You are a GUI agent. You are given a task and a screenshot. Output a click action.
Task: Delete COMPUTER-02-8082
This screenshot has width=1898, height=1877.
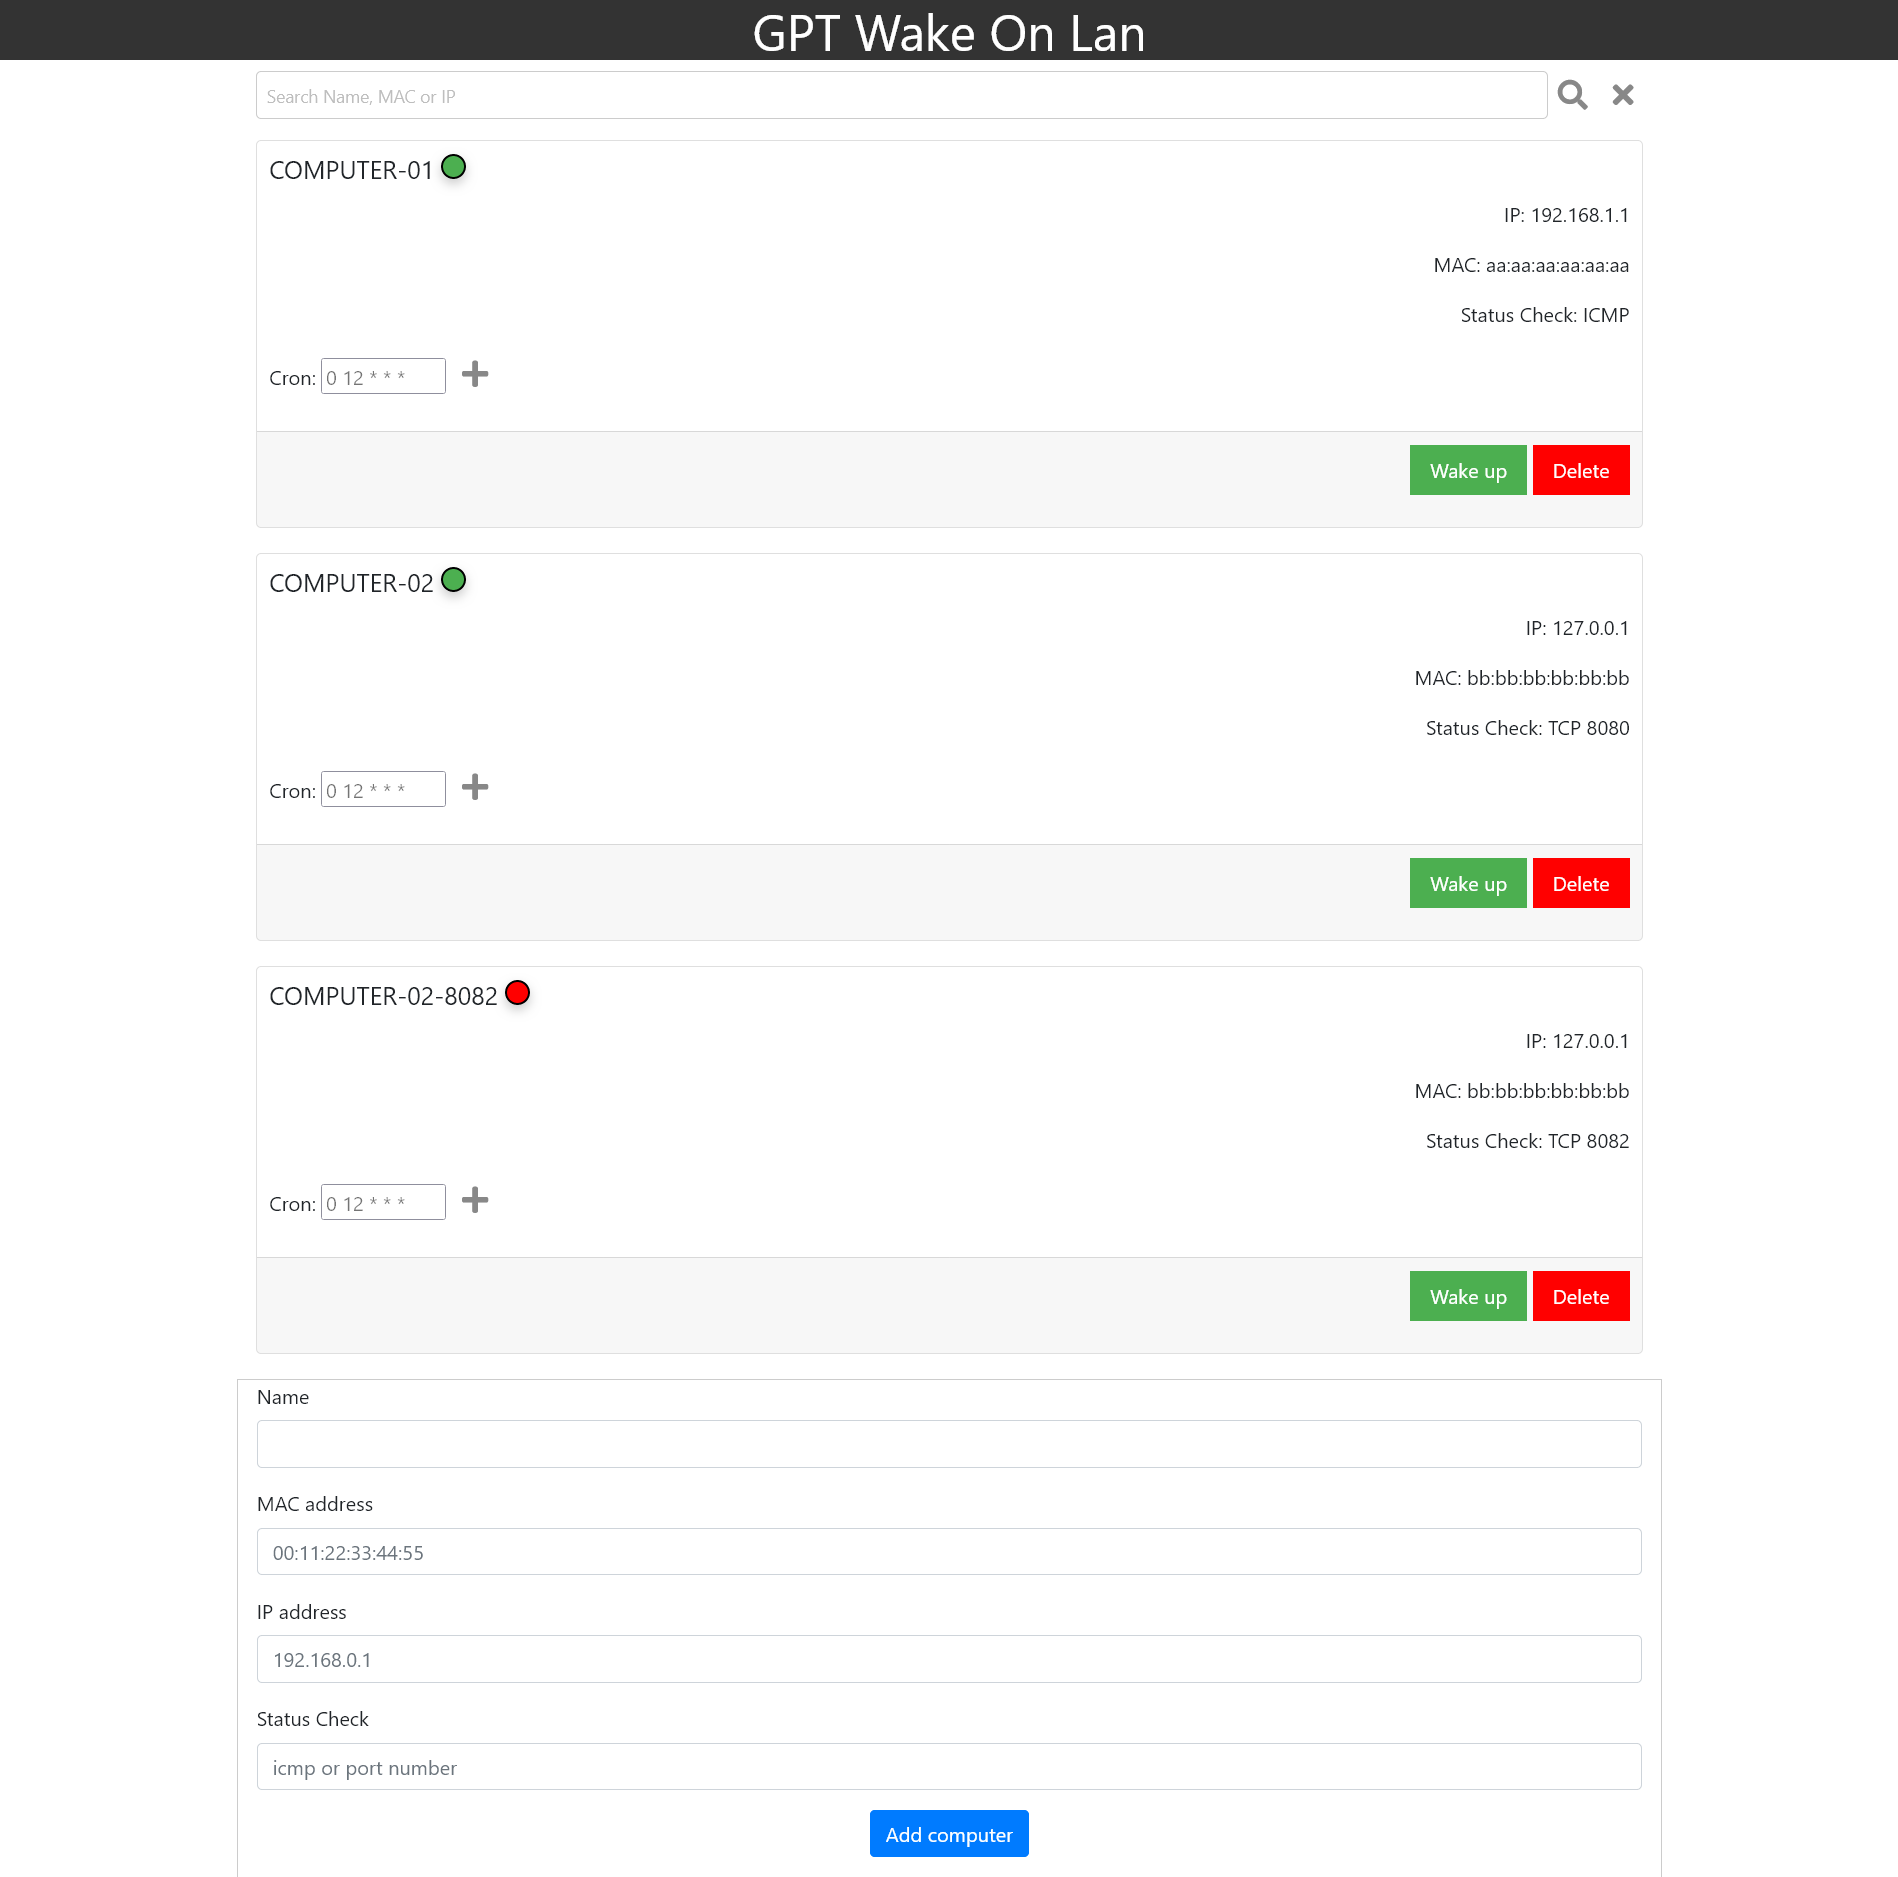pos(1581,1297)
